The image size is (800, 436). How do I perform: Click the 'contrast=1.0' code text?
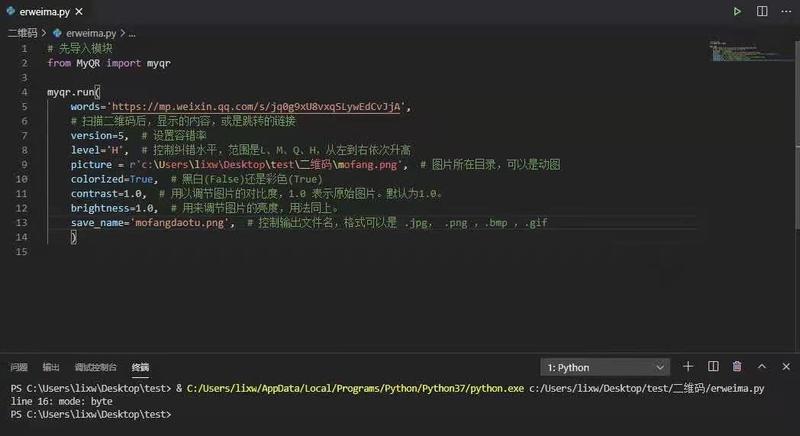(x=106, y=194)
